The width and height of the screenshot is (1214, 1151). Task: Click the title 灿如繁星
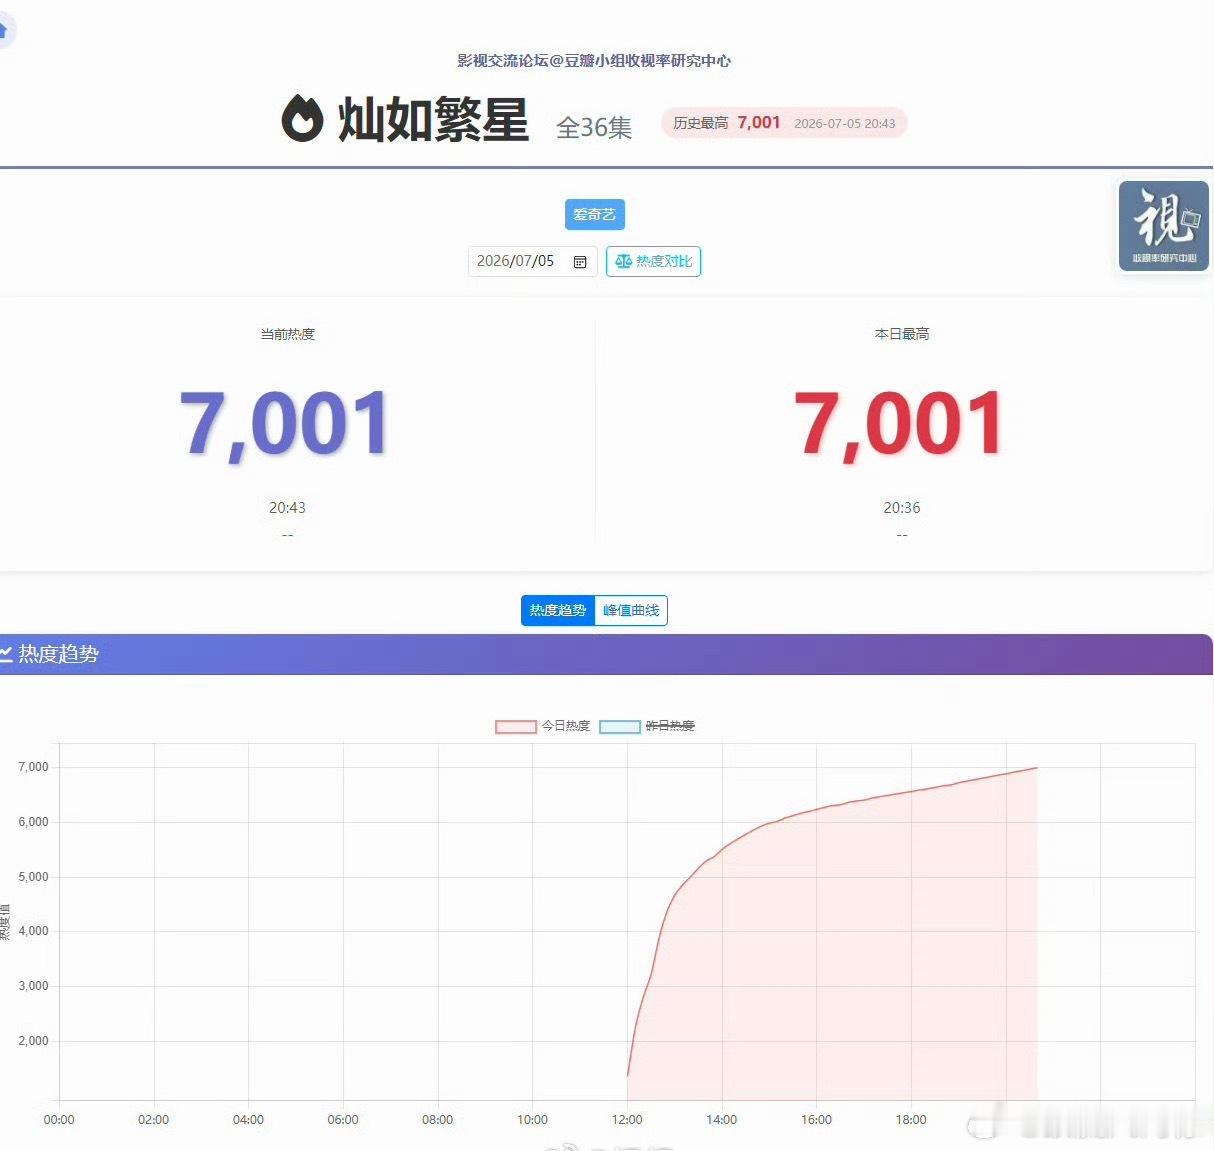(x=433, y=120)
